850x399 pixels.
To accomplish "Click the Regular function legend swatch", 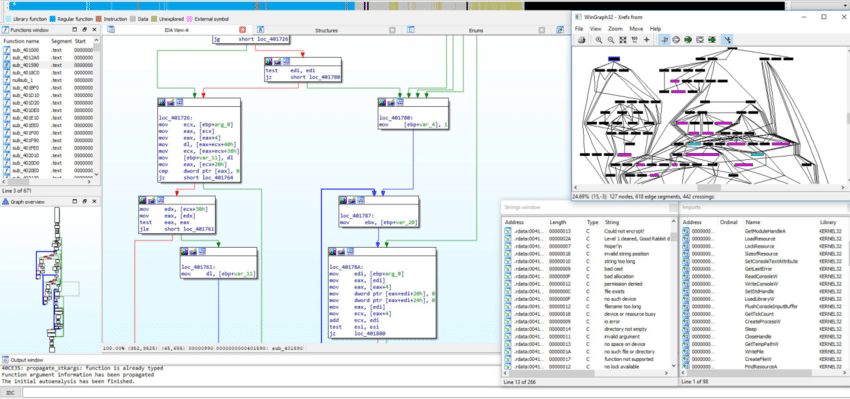I will (53, 19).
